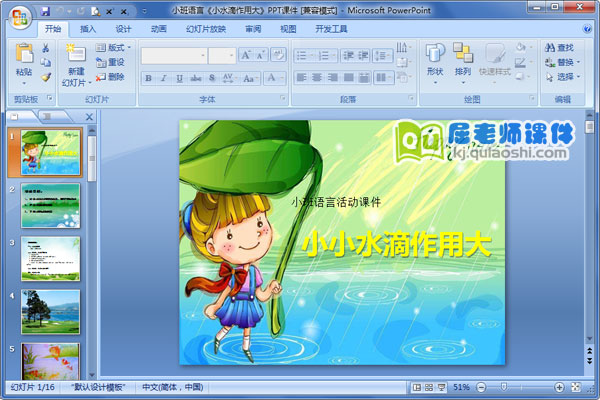Click 查找 find button
The image size is (600, 400).
pos(559,47)
